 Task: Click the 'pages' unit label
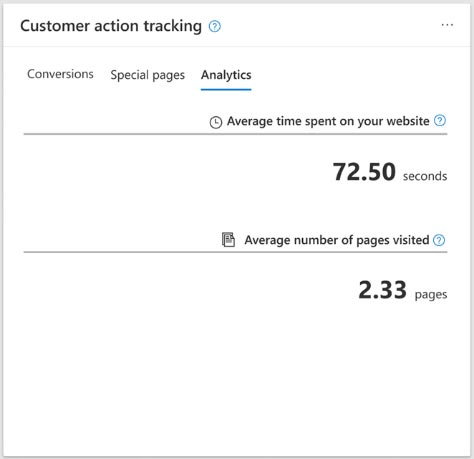[x=431, y=295]
